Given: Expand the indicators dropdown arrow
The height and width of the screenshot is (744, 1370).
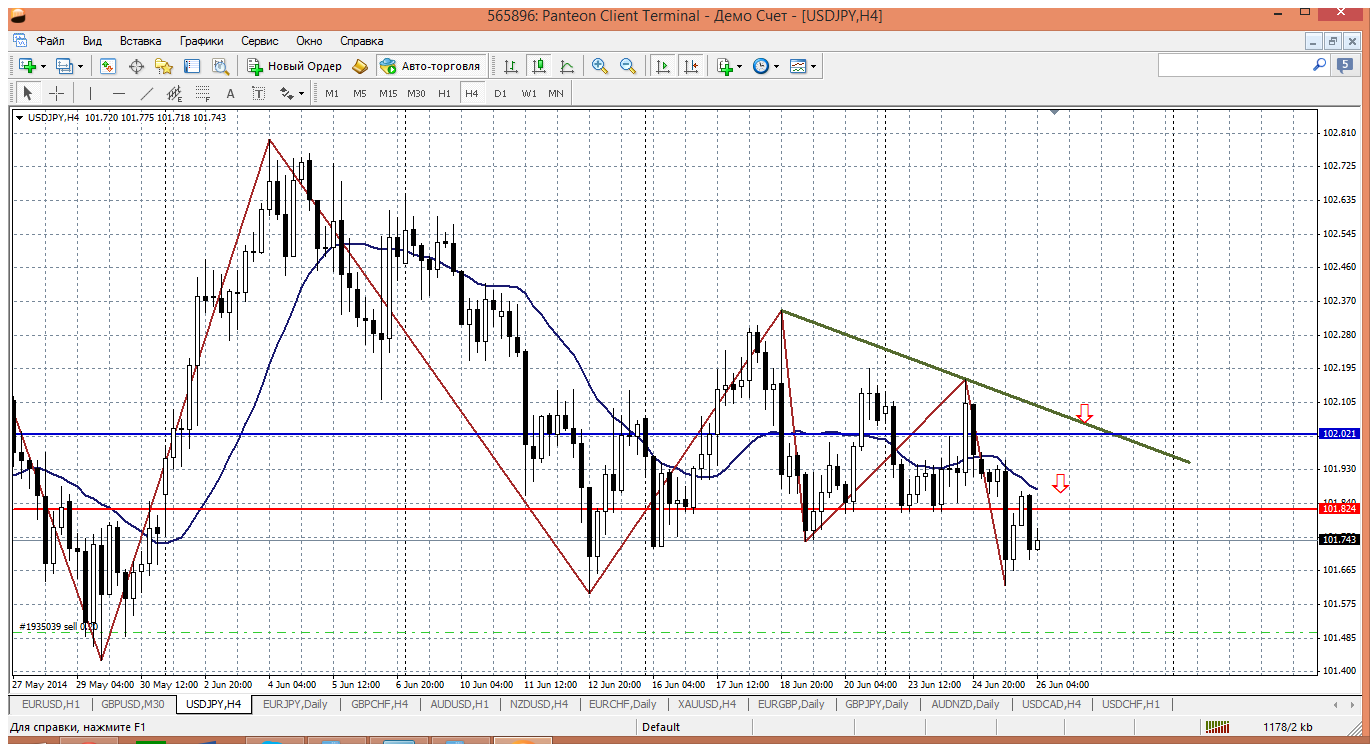Looking at the screenshot, I should [740, 66].
